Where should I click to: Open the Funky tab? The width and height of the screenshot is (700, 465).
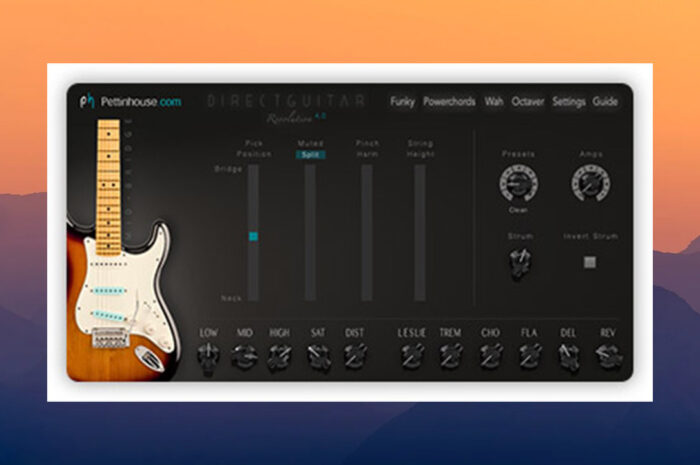[x=402, y=102]
